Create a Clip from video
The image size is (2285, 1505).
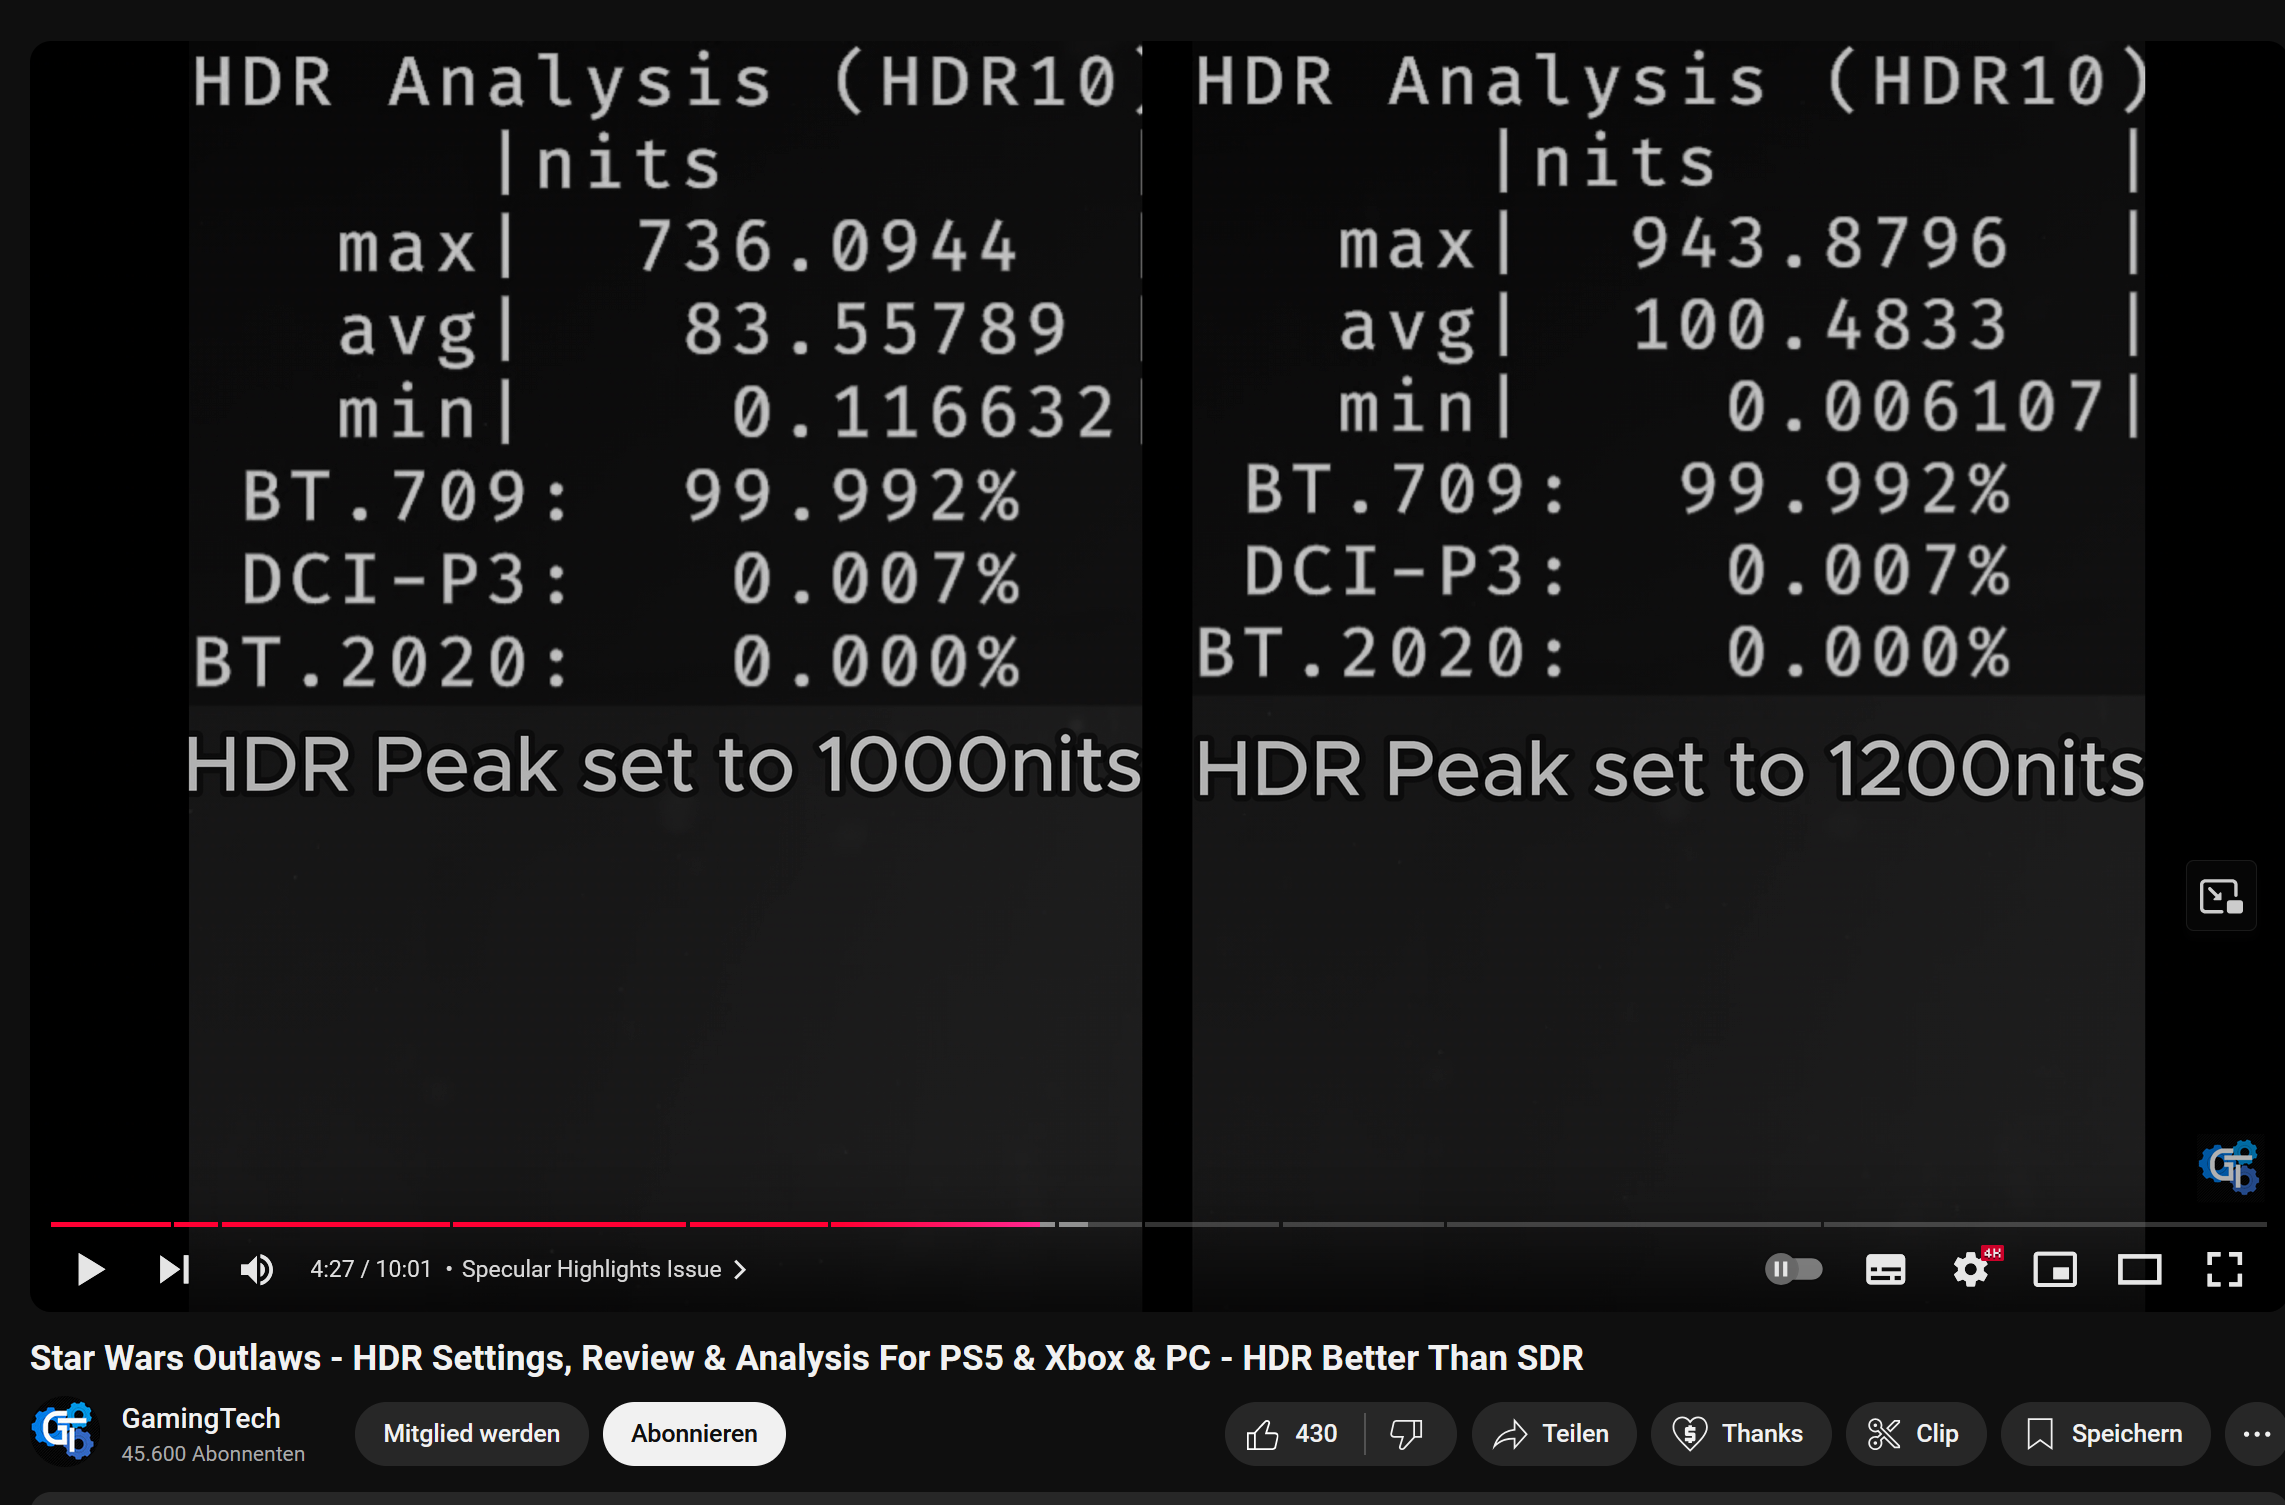(x=1914, y=1433)
